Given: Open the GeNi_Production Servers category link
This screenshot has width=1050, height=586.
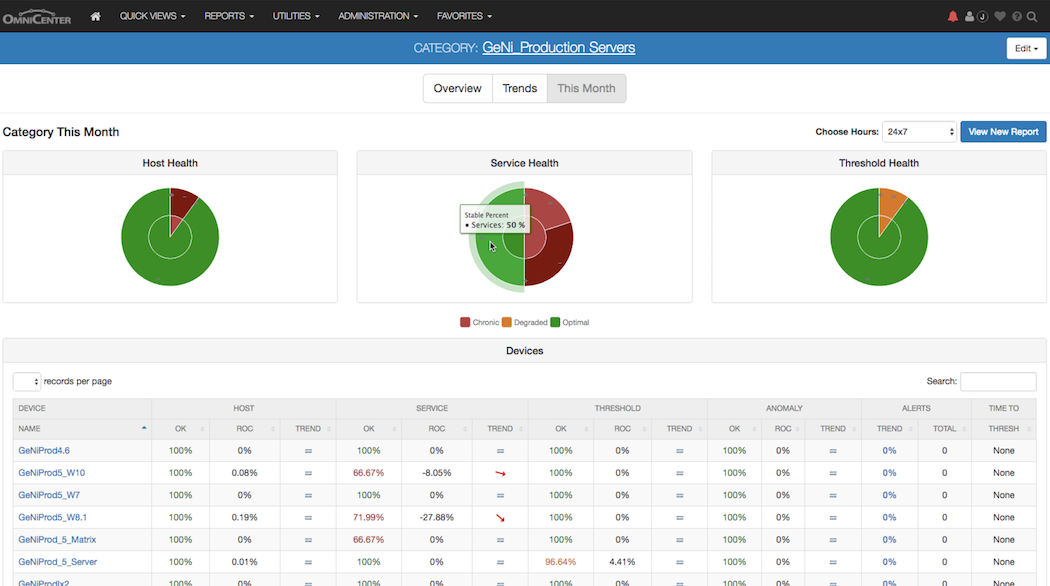Looking at the screenshot, I should 558,48.
